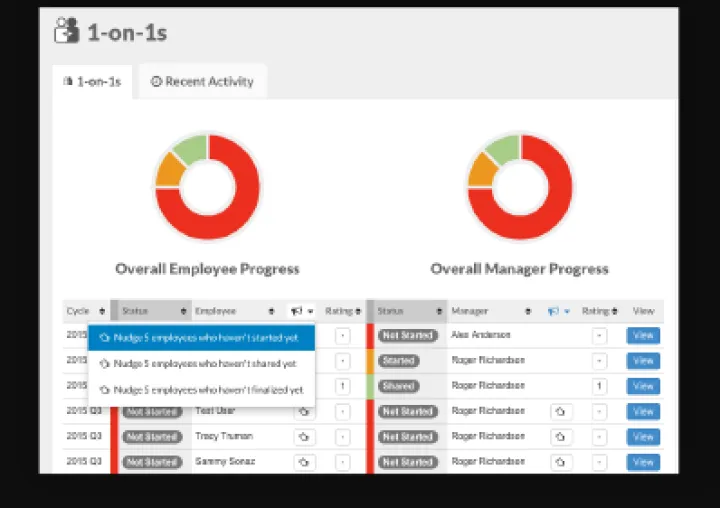Click employee rating box for Test User
This screenshot has height=508, width=720.
tap(343, 412)
